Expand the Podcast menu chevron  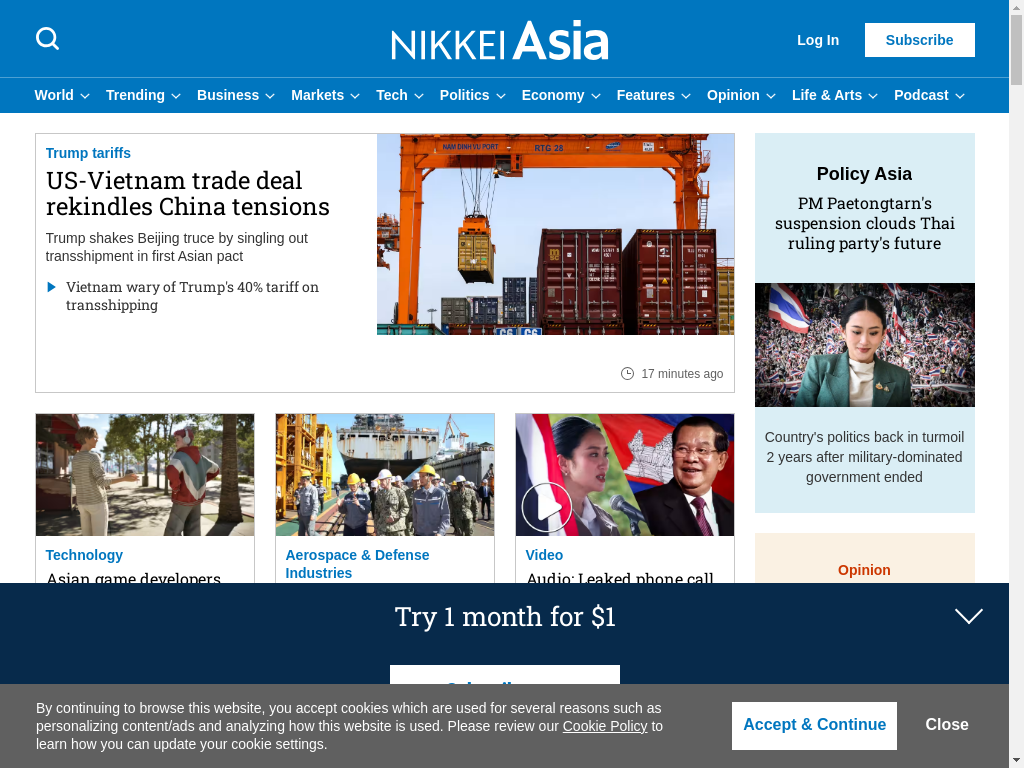coord(959,96)
